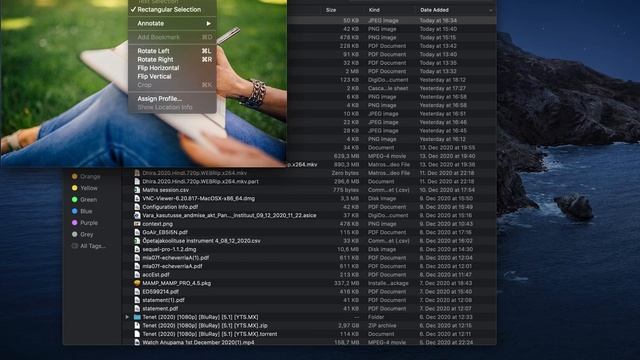Click the '629,3 MB' size cell
640x360 pixels.
pos(346,156)
